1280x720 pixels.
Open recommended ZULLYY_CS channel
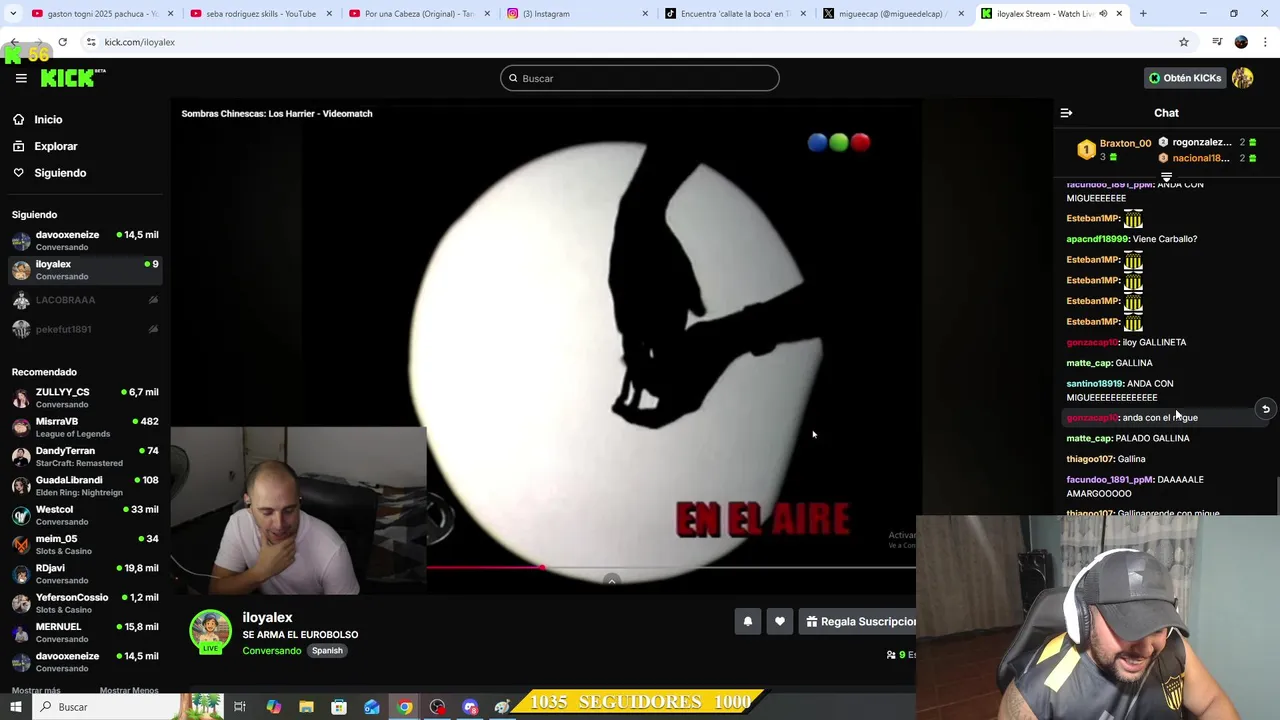coord(84,398)
